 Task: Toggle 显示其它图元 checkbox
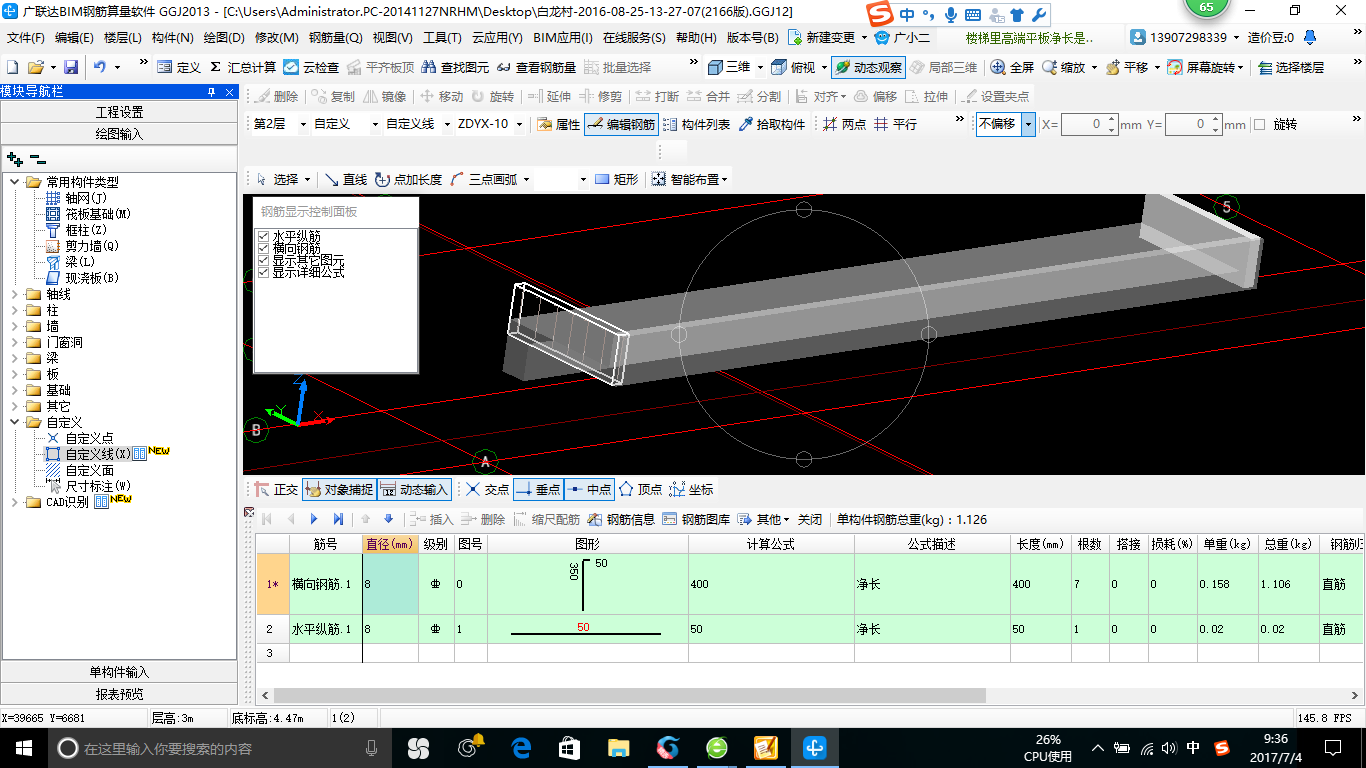264,260
